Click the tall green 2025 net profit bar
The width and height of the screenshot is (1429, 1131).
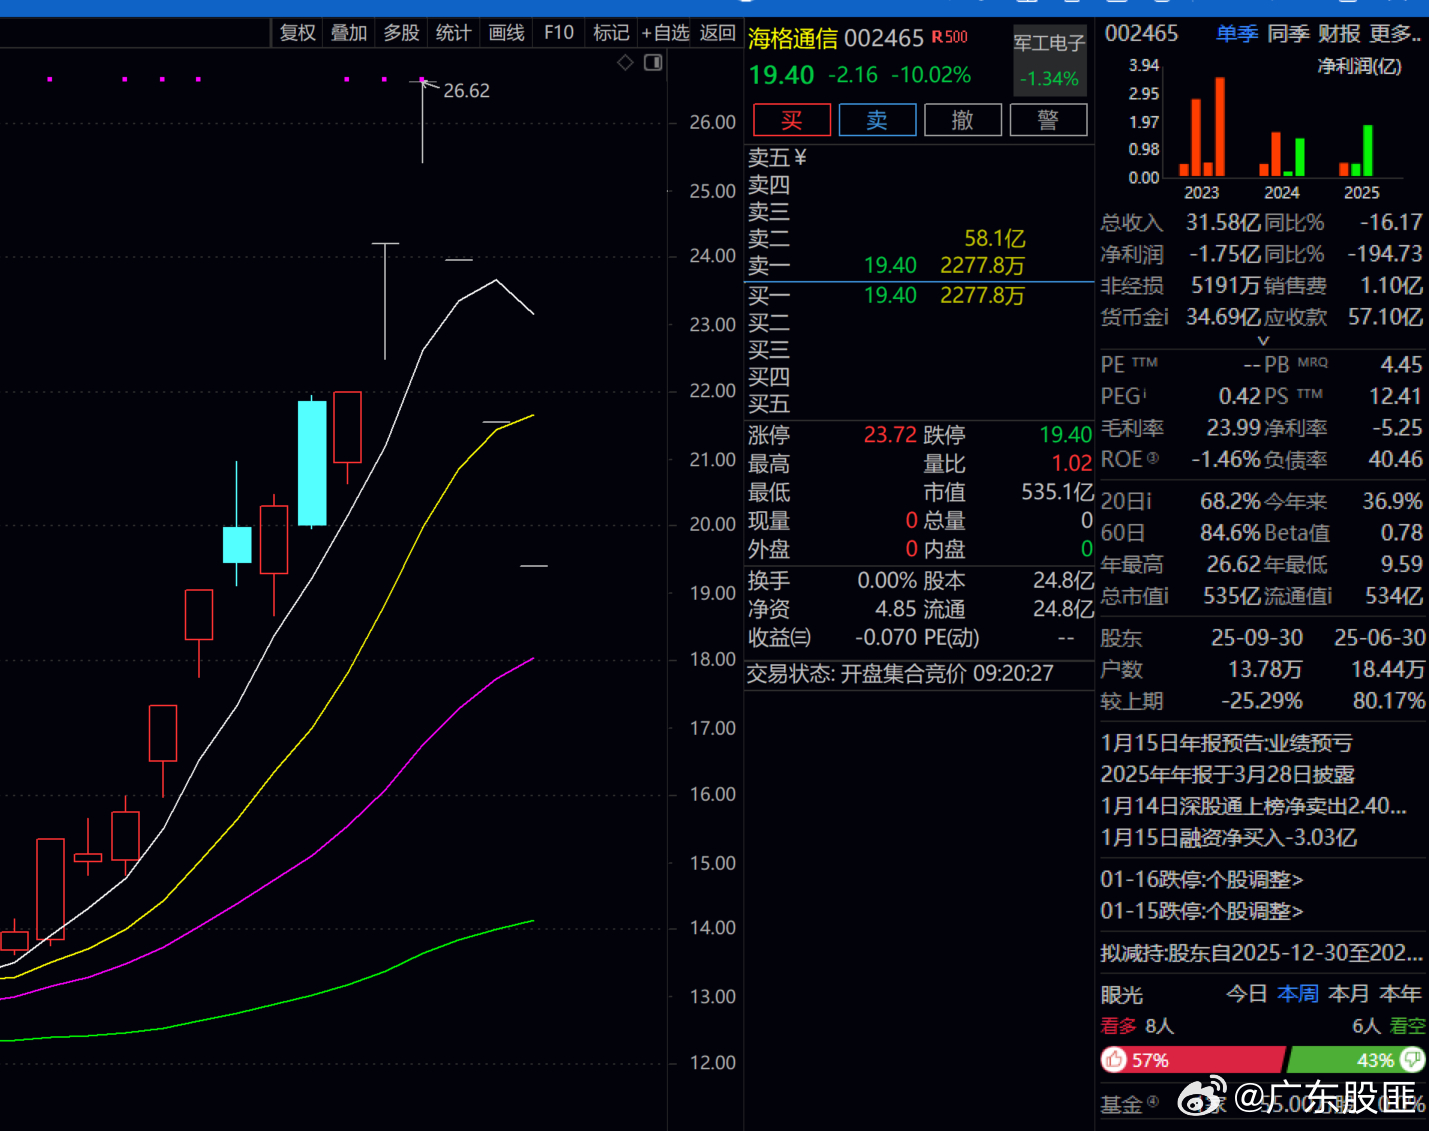(1368, 151)
